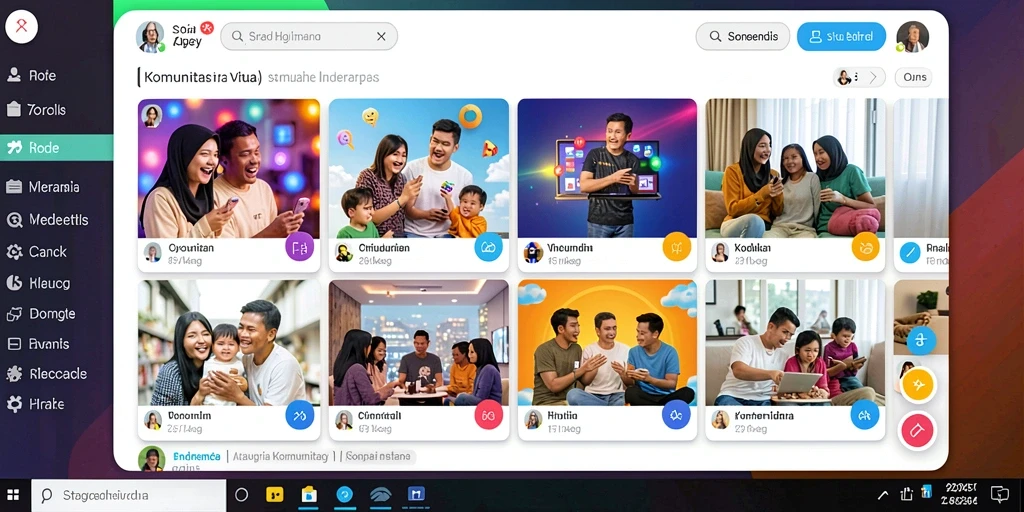Show hidden system tray icons chevron
1024x512 pixels.
point(883,495)
